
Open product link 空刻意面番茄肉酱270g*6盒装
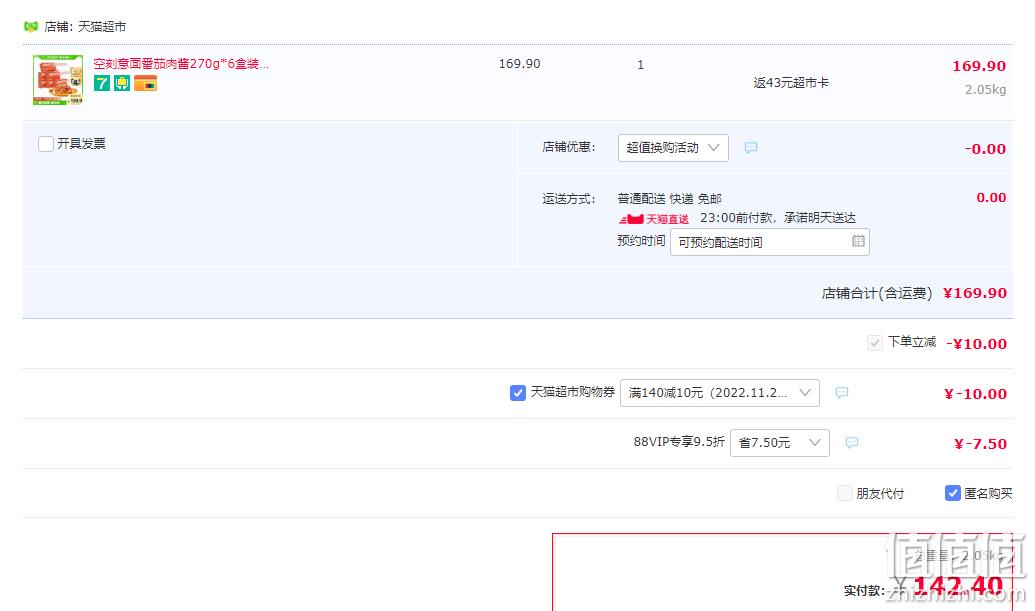pyautogui.click(x=181, y=64)
